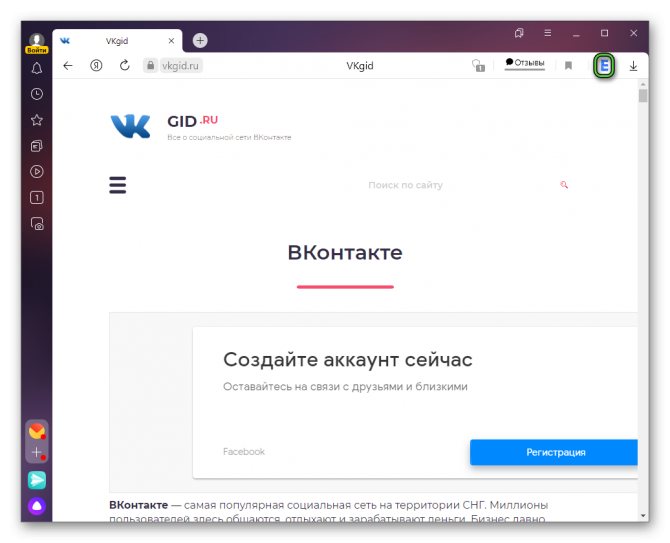Click the protect/lock counter icon in address bar
This screenshot has height=543, width=670.
click(478, 66)
